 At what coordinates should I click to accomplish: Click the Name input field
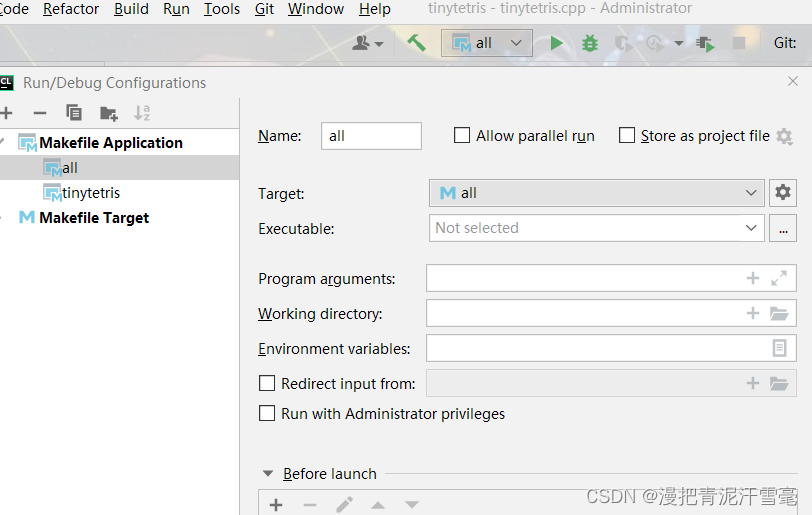371,136
